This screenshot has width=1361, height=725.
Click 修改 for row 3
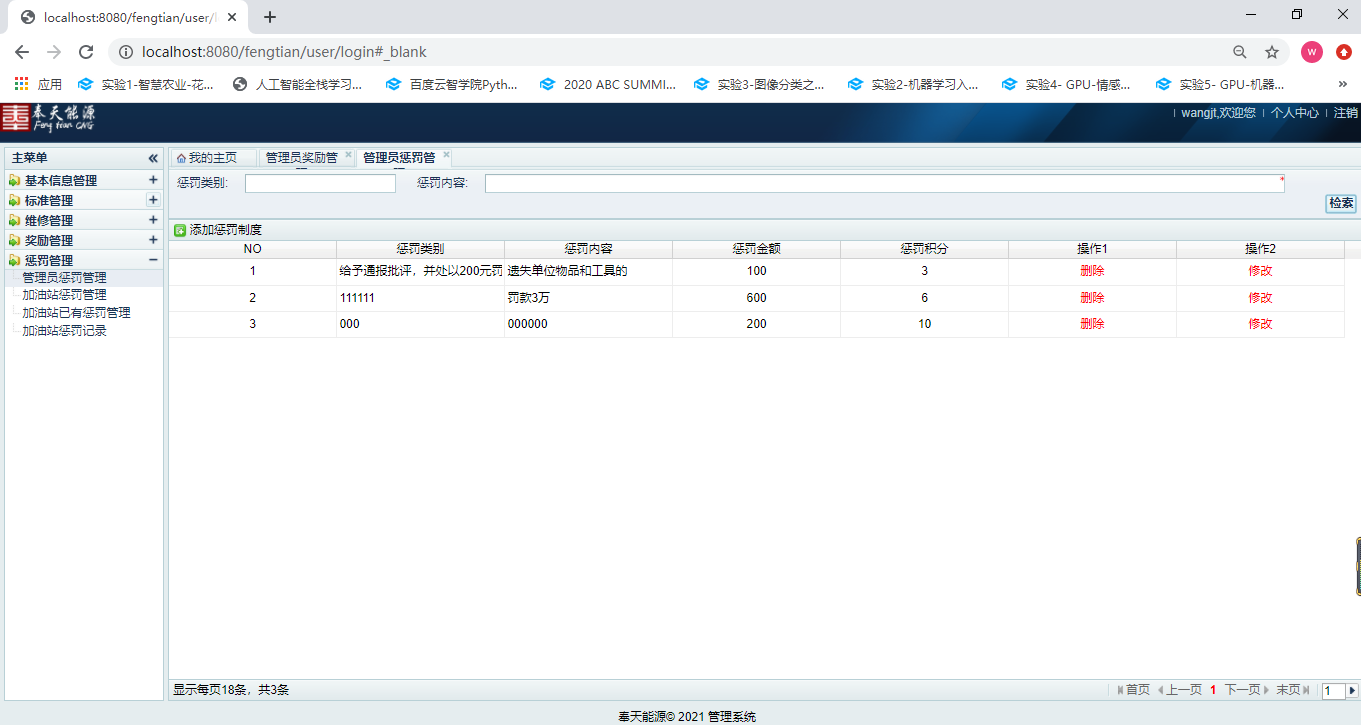click(x=1260, y=324)
